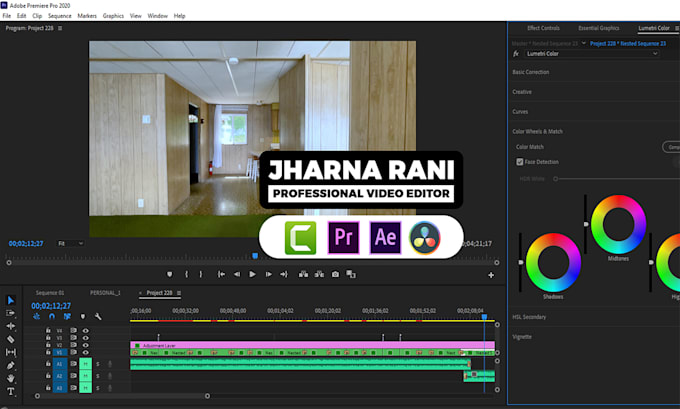Toggle Face Detection checkbox
Viewport: 680px width, 409px height.
[x=520, y=162]
